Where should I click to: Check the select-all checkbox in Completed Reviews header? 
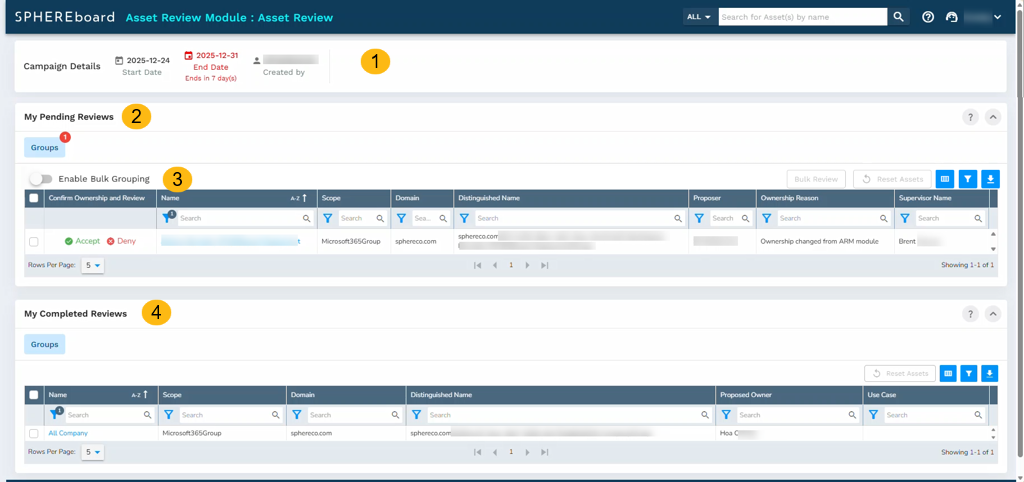(x=34, y=394)
